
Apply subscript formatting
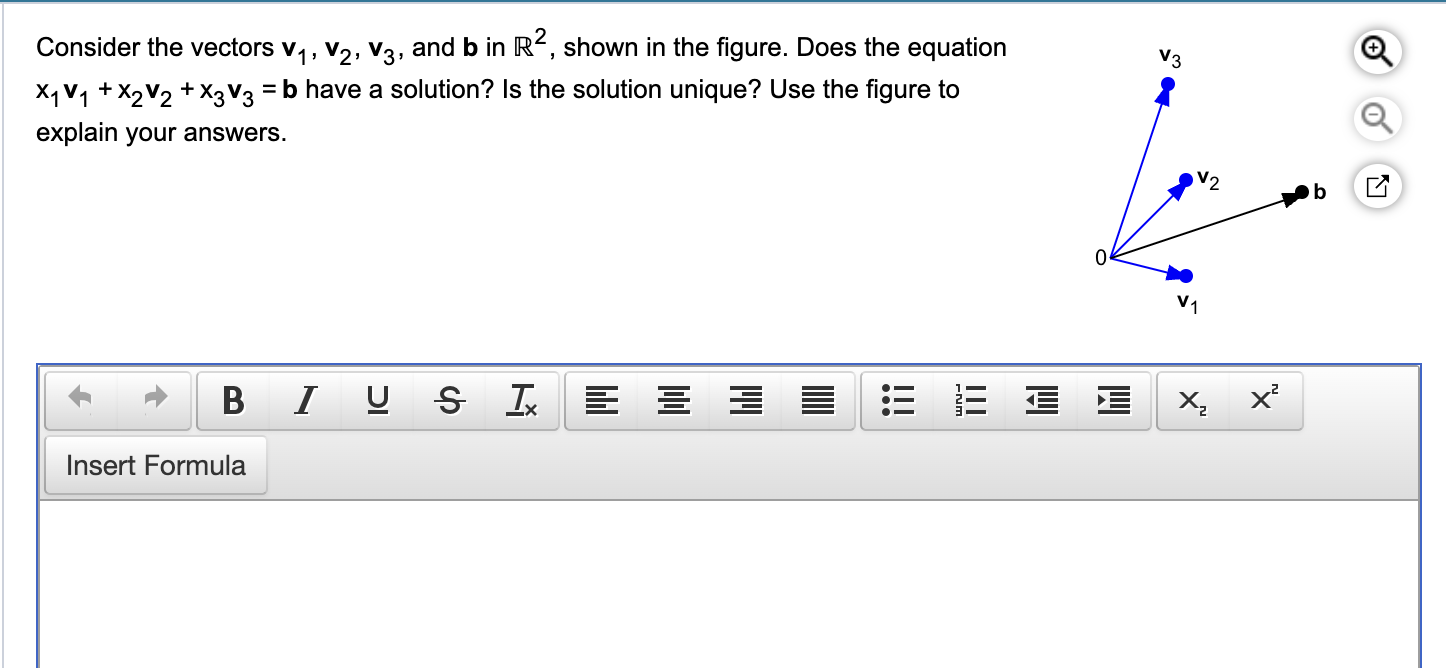click(x=1189, y=400)
